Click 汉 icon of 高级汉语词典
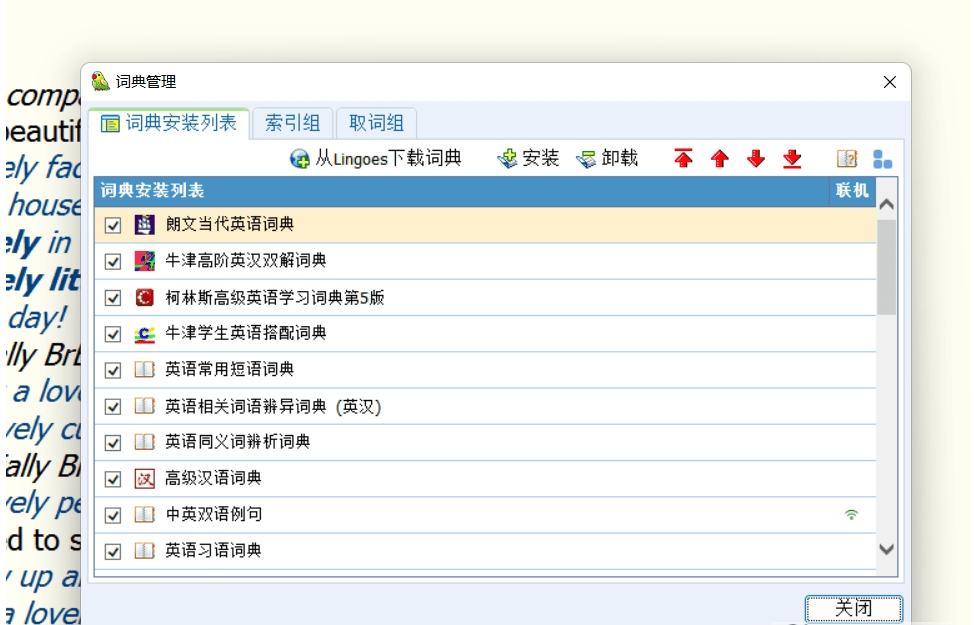The width and height of the screenshot is (974, 625). point(145,478)
